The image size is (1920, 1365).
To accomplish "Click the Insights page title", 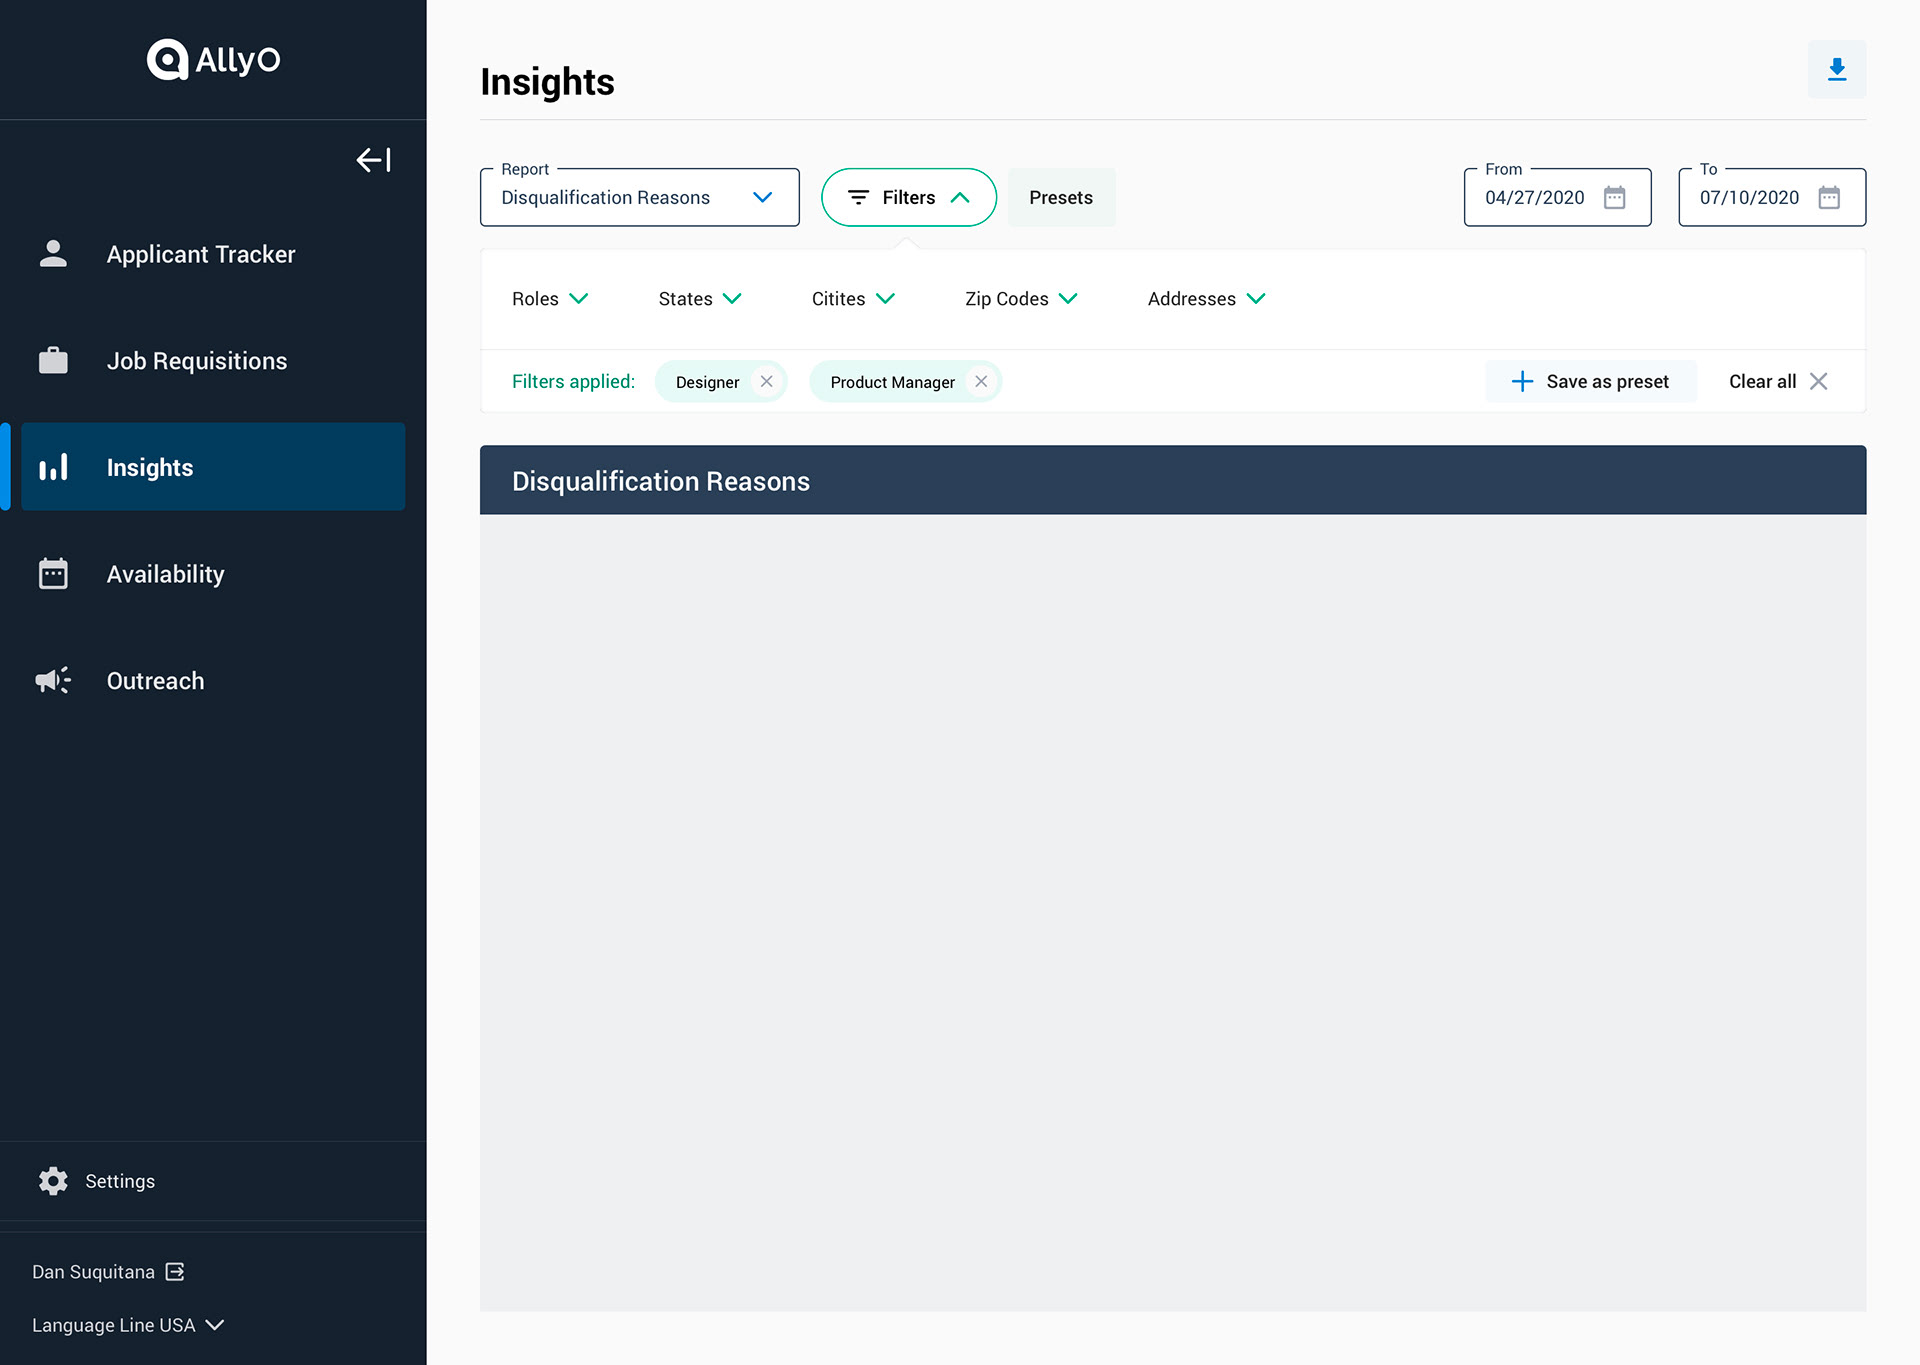I will [547, 82].
